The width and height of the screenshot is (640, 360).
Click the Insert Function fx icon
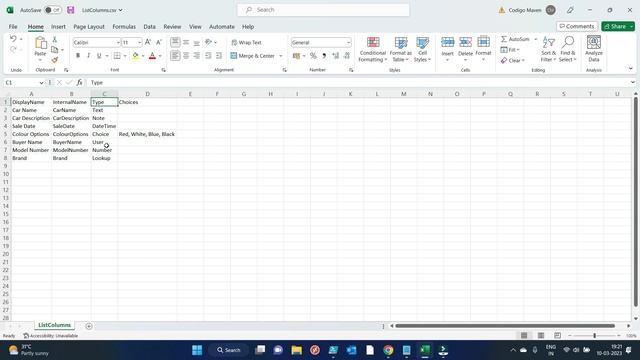click(79, 82)
